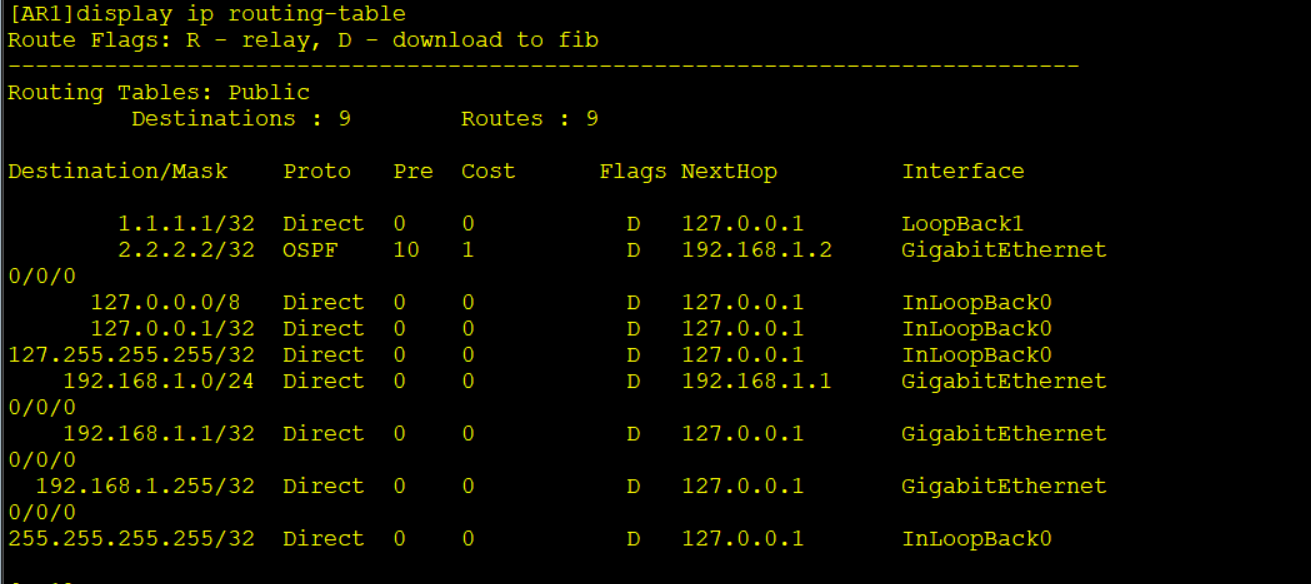Click the 'Cost' column header
Viewport: 1311px width, 584px height.
488,171
